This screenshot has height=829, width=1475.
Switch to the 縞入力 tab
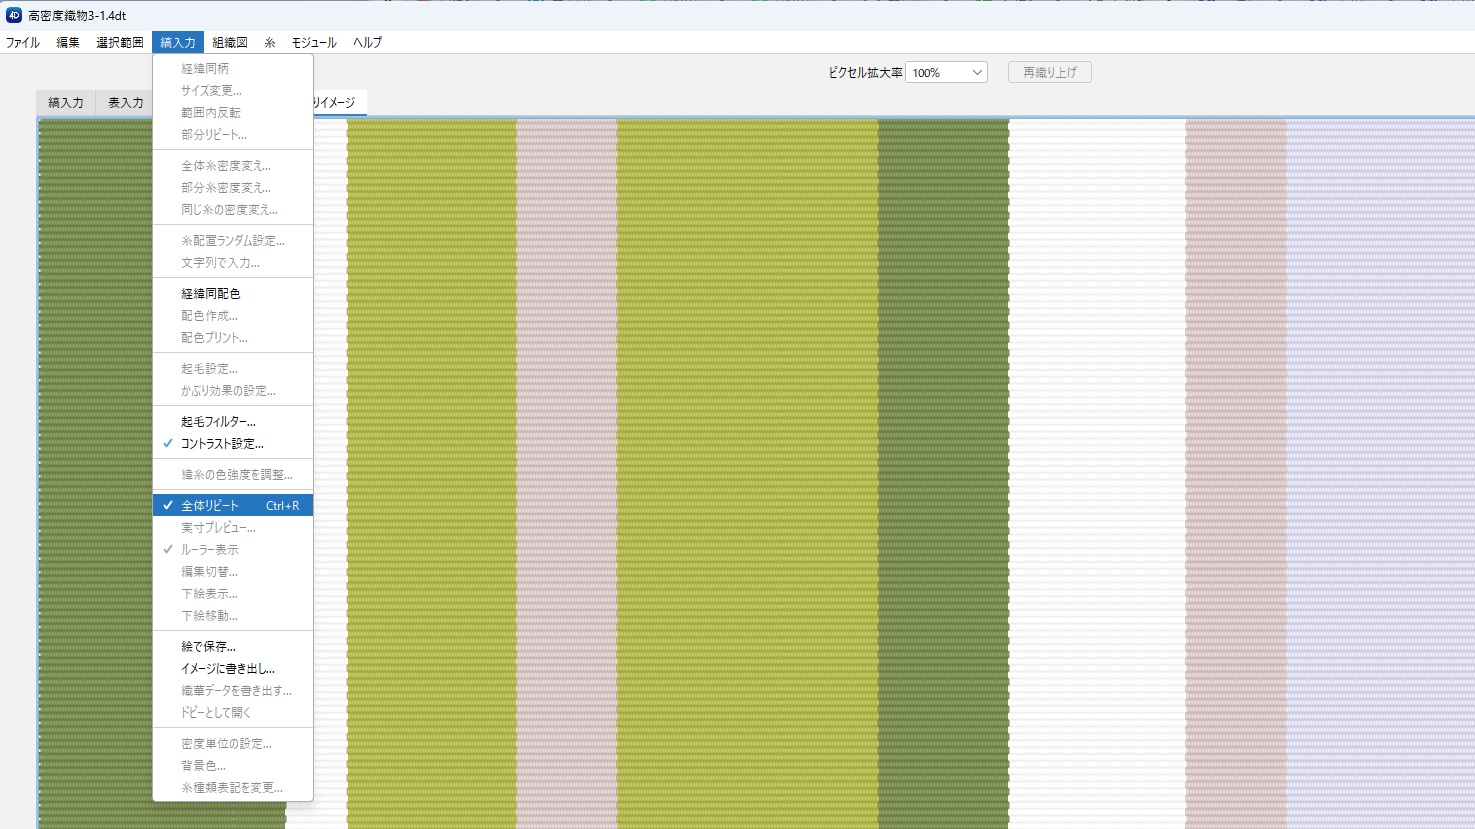coord(66,103)
